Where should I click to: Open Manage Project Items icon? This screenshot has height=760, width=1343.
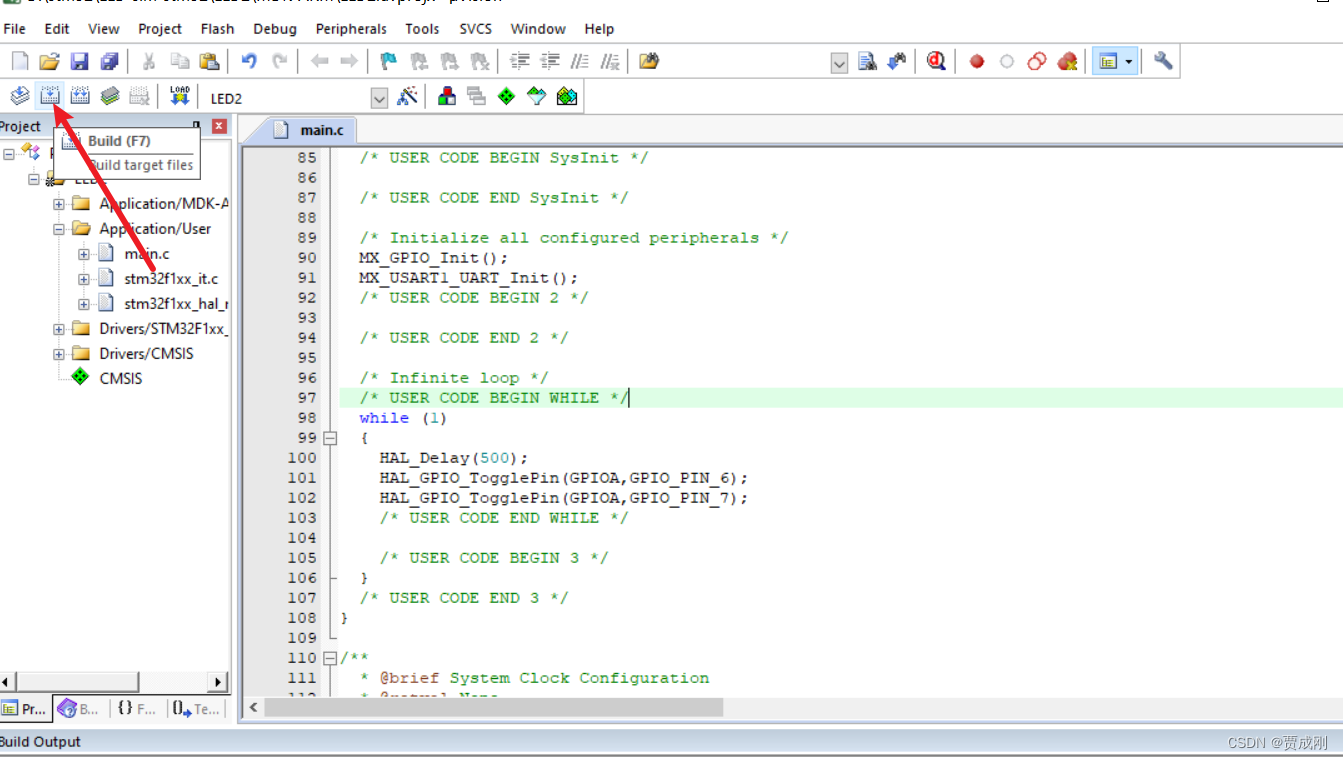click(x=447, y=97)
